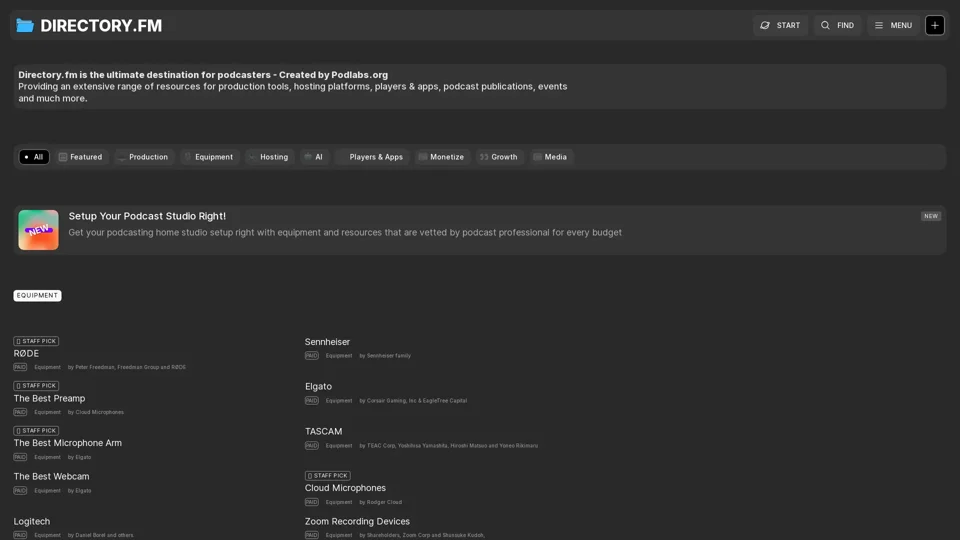Click 'by Corsair Gaming, Inc & EagleTree Capital'
The height and width of the screenshot is (540, 960).
413,400
